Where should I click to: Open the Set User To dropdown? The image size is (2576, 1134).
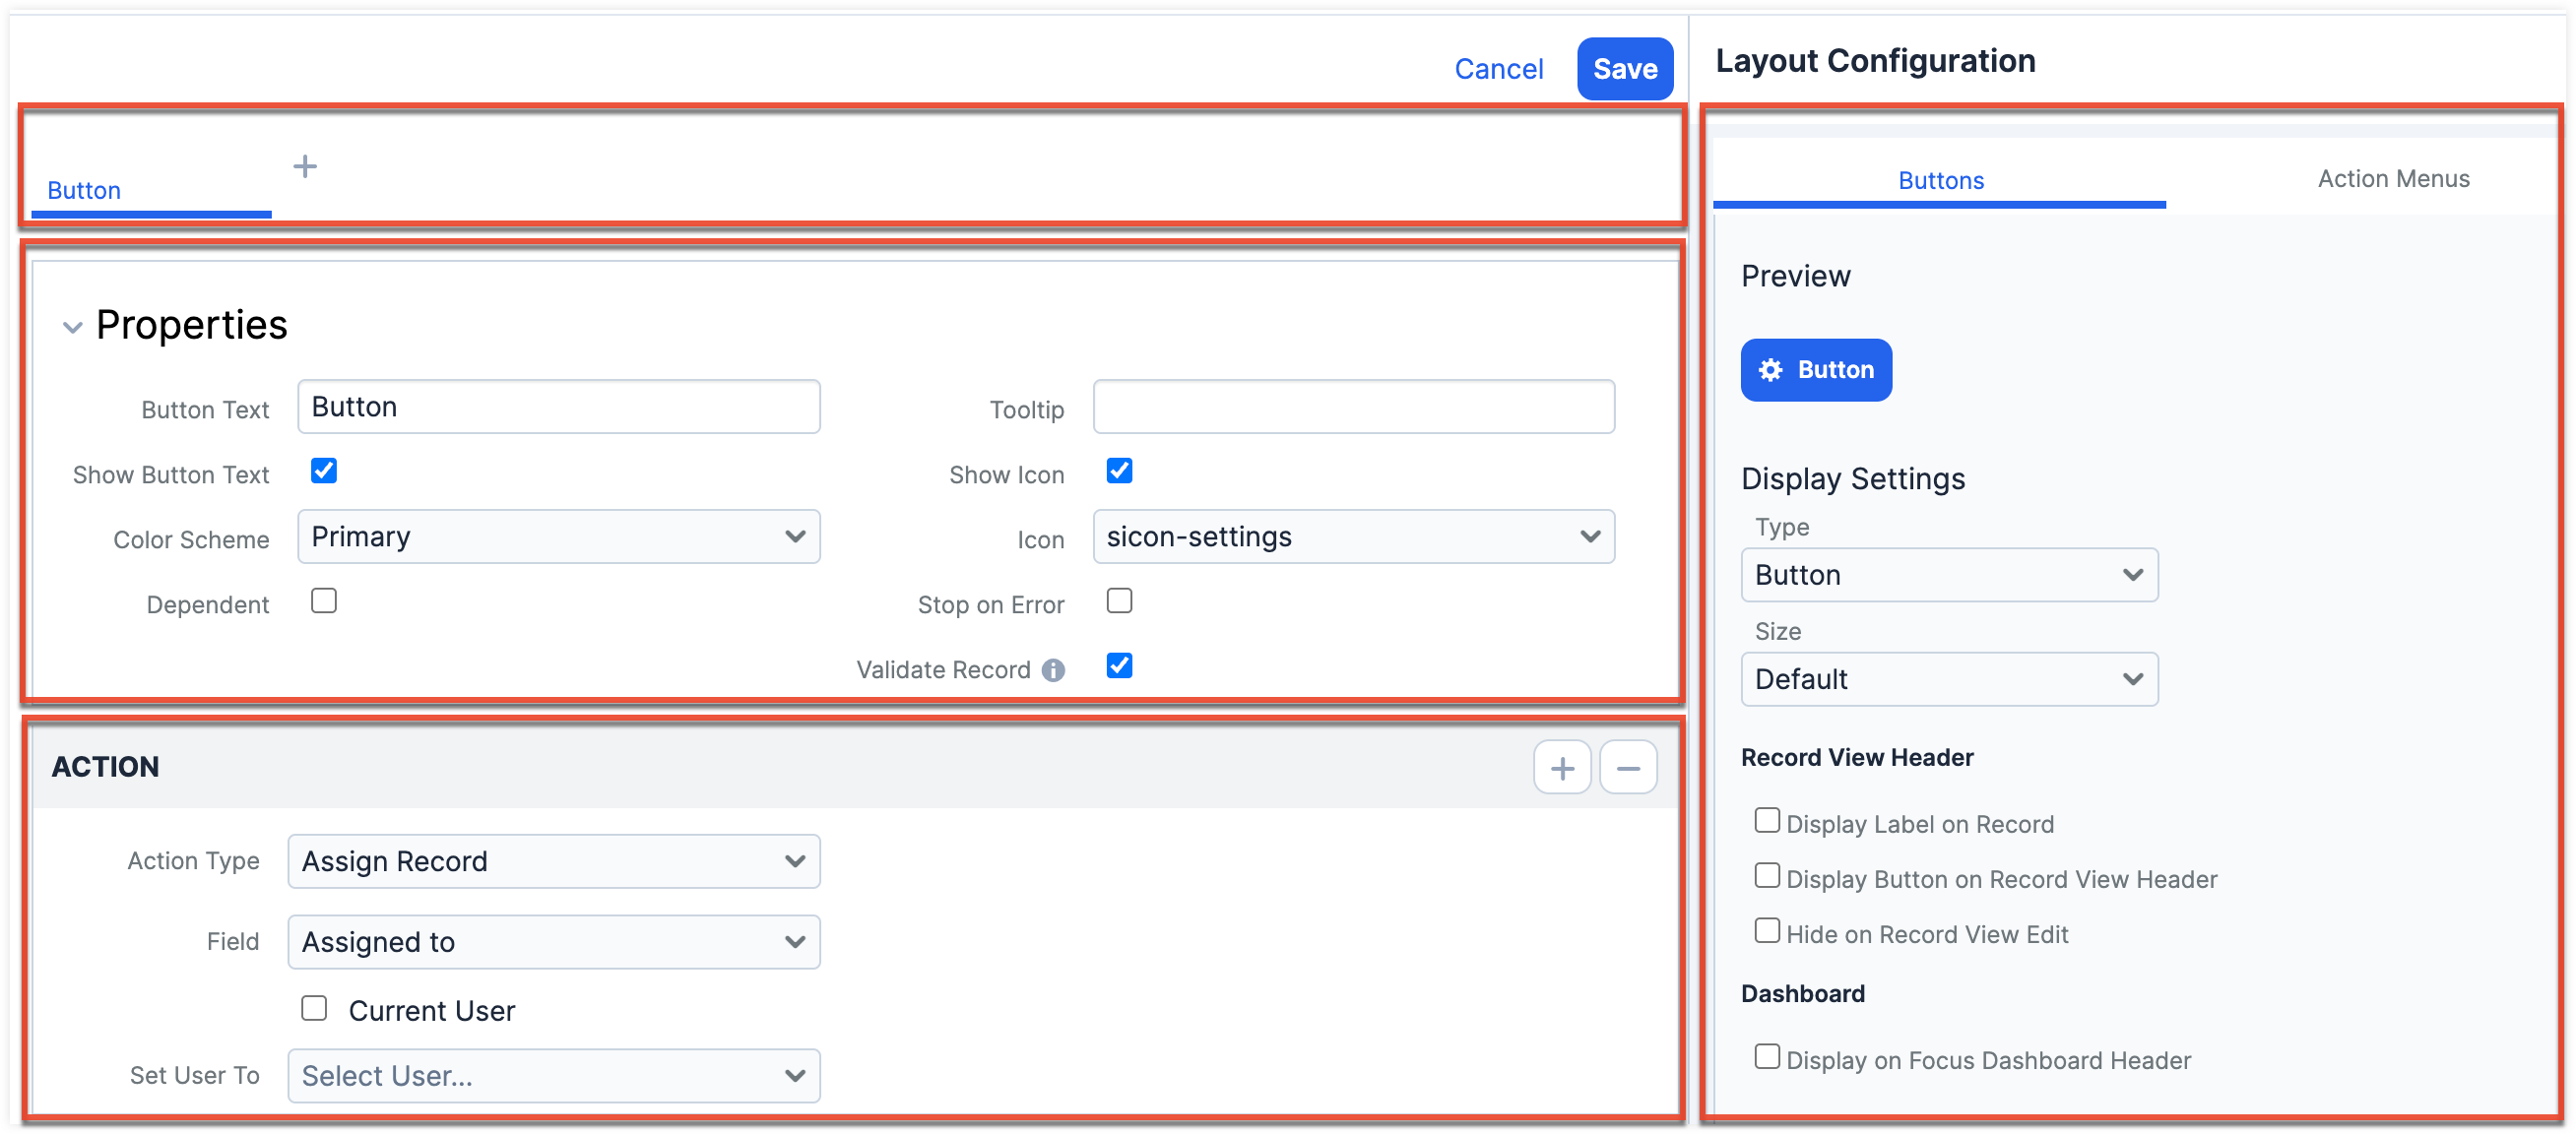click(x=553, y=1077)
